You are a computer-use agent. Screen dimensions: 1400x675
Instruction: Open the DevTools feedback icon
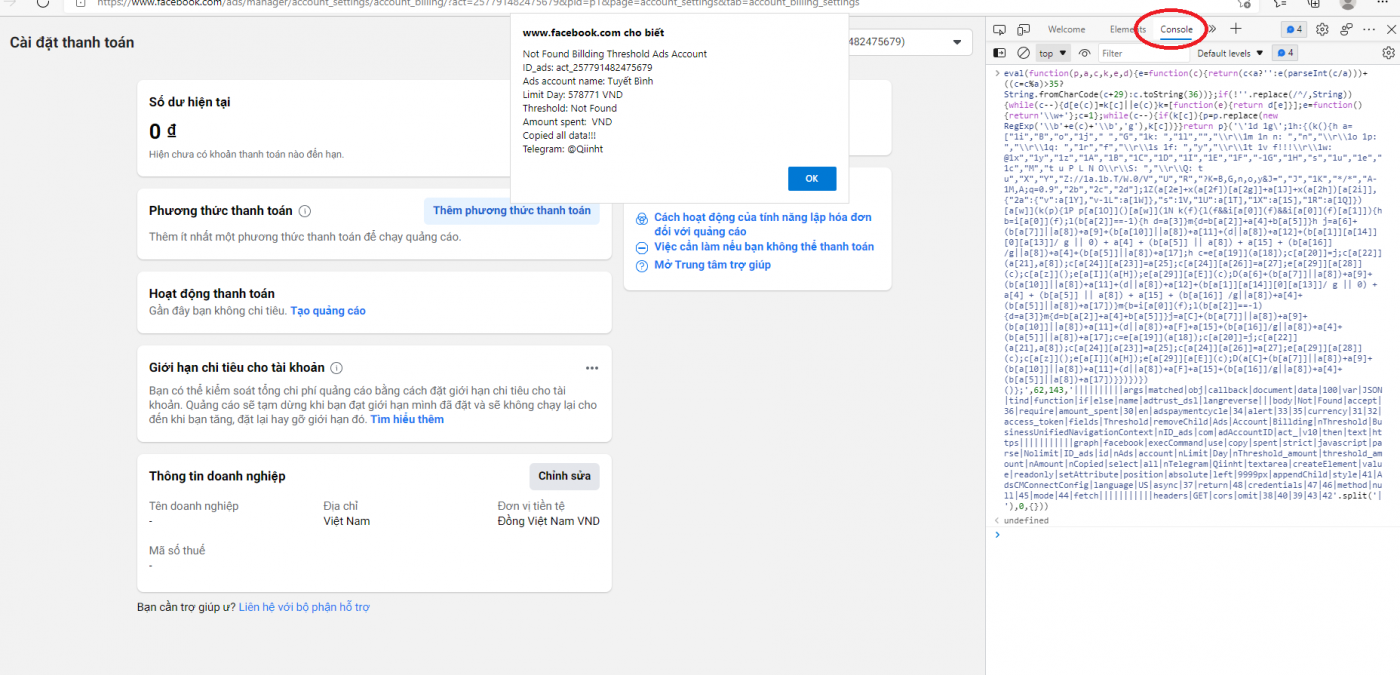click(1346, 30)
